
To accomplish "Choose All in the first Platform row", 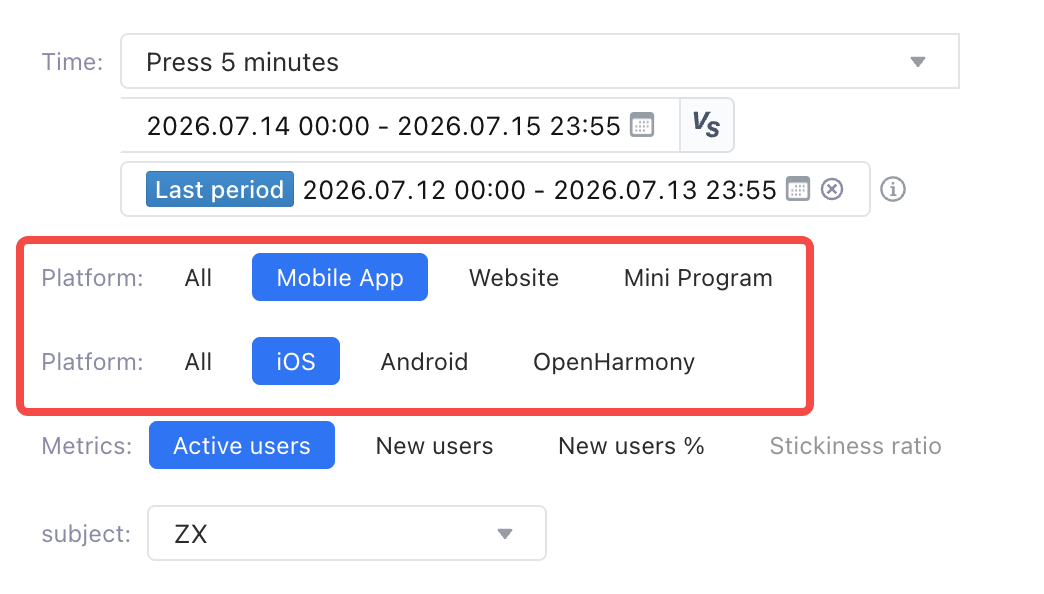I will point(198,277).
